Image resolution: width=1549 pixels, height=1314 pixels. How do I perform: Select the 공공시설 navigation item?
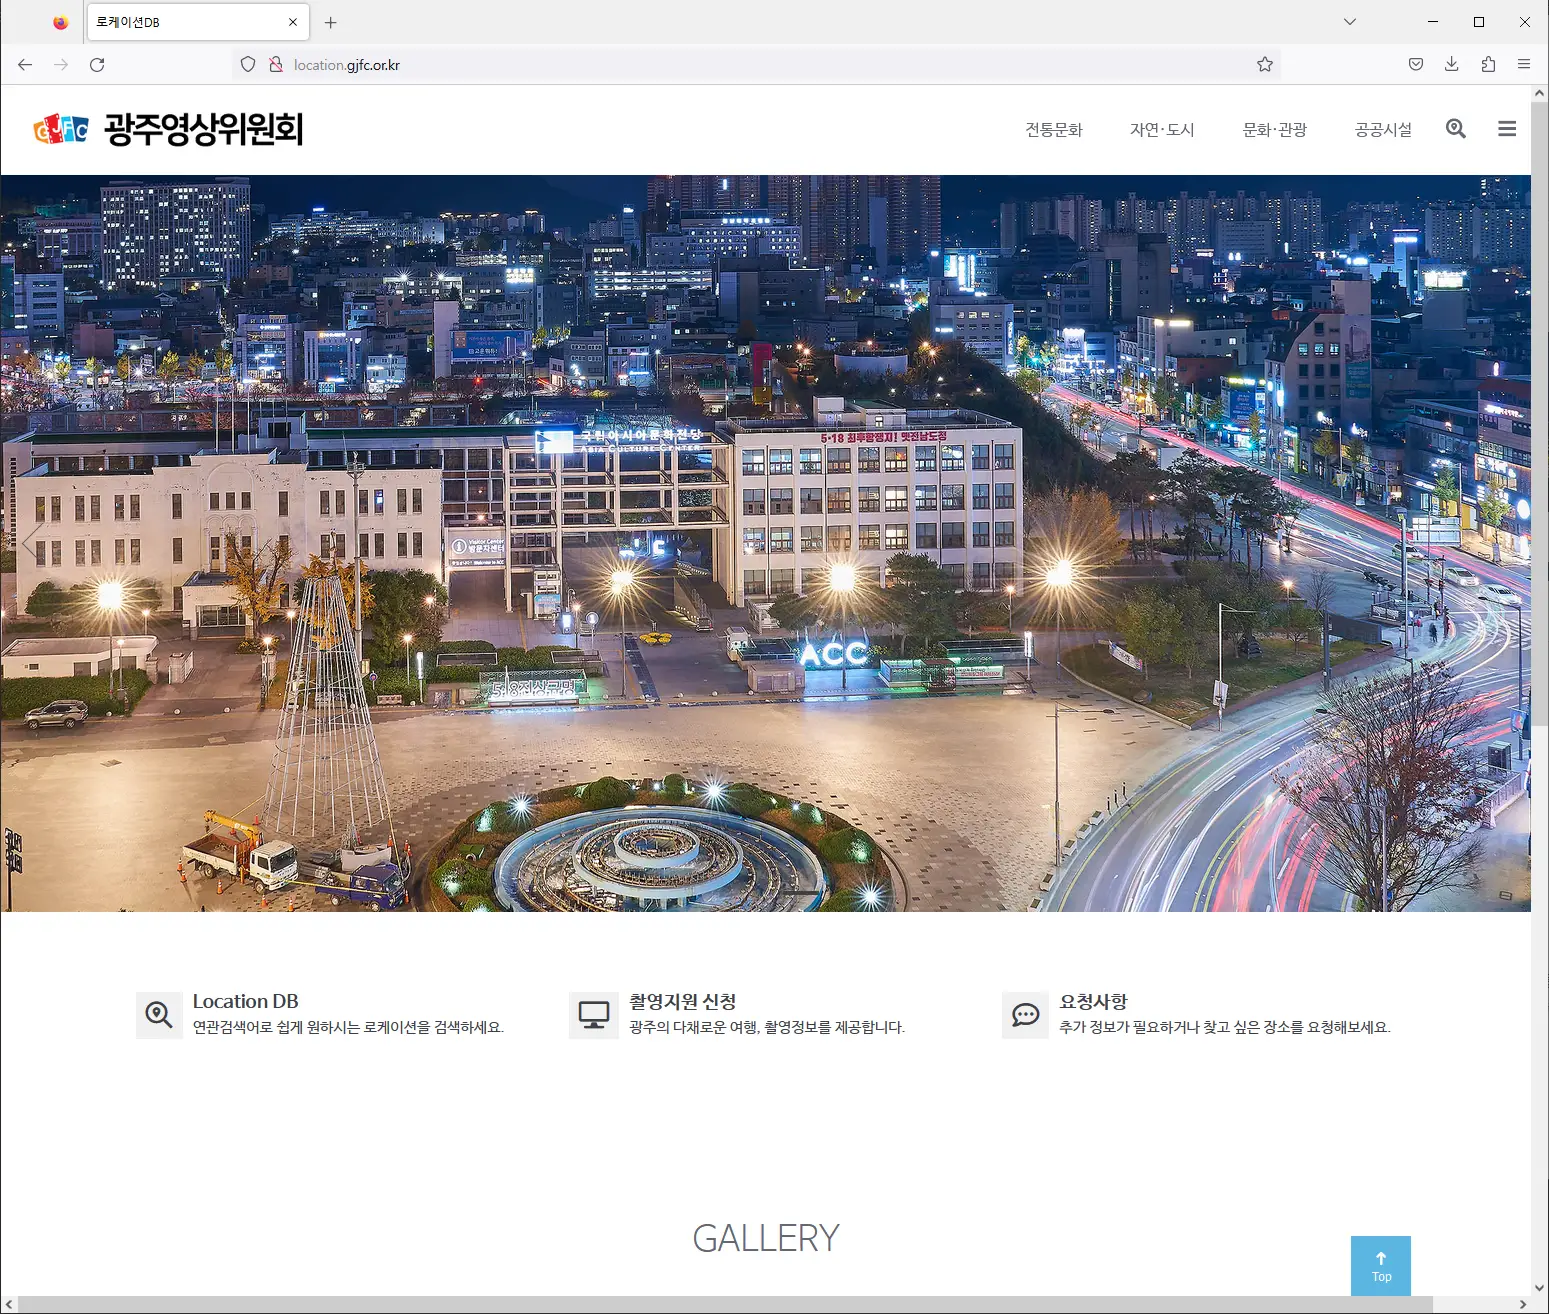[x=1383, y=130]
